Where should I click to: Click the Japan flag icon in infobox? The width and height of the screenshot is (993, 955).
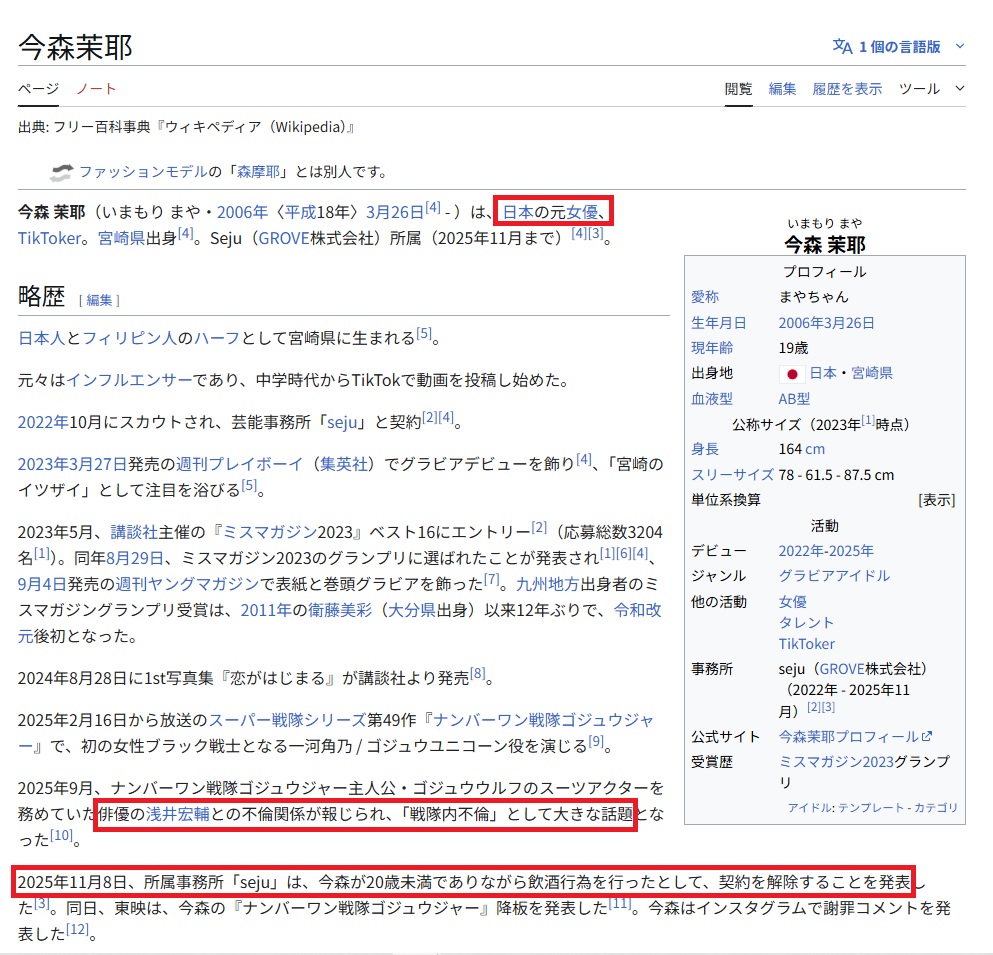[x=792, y=373]
